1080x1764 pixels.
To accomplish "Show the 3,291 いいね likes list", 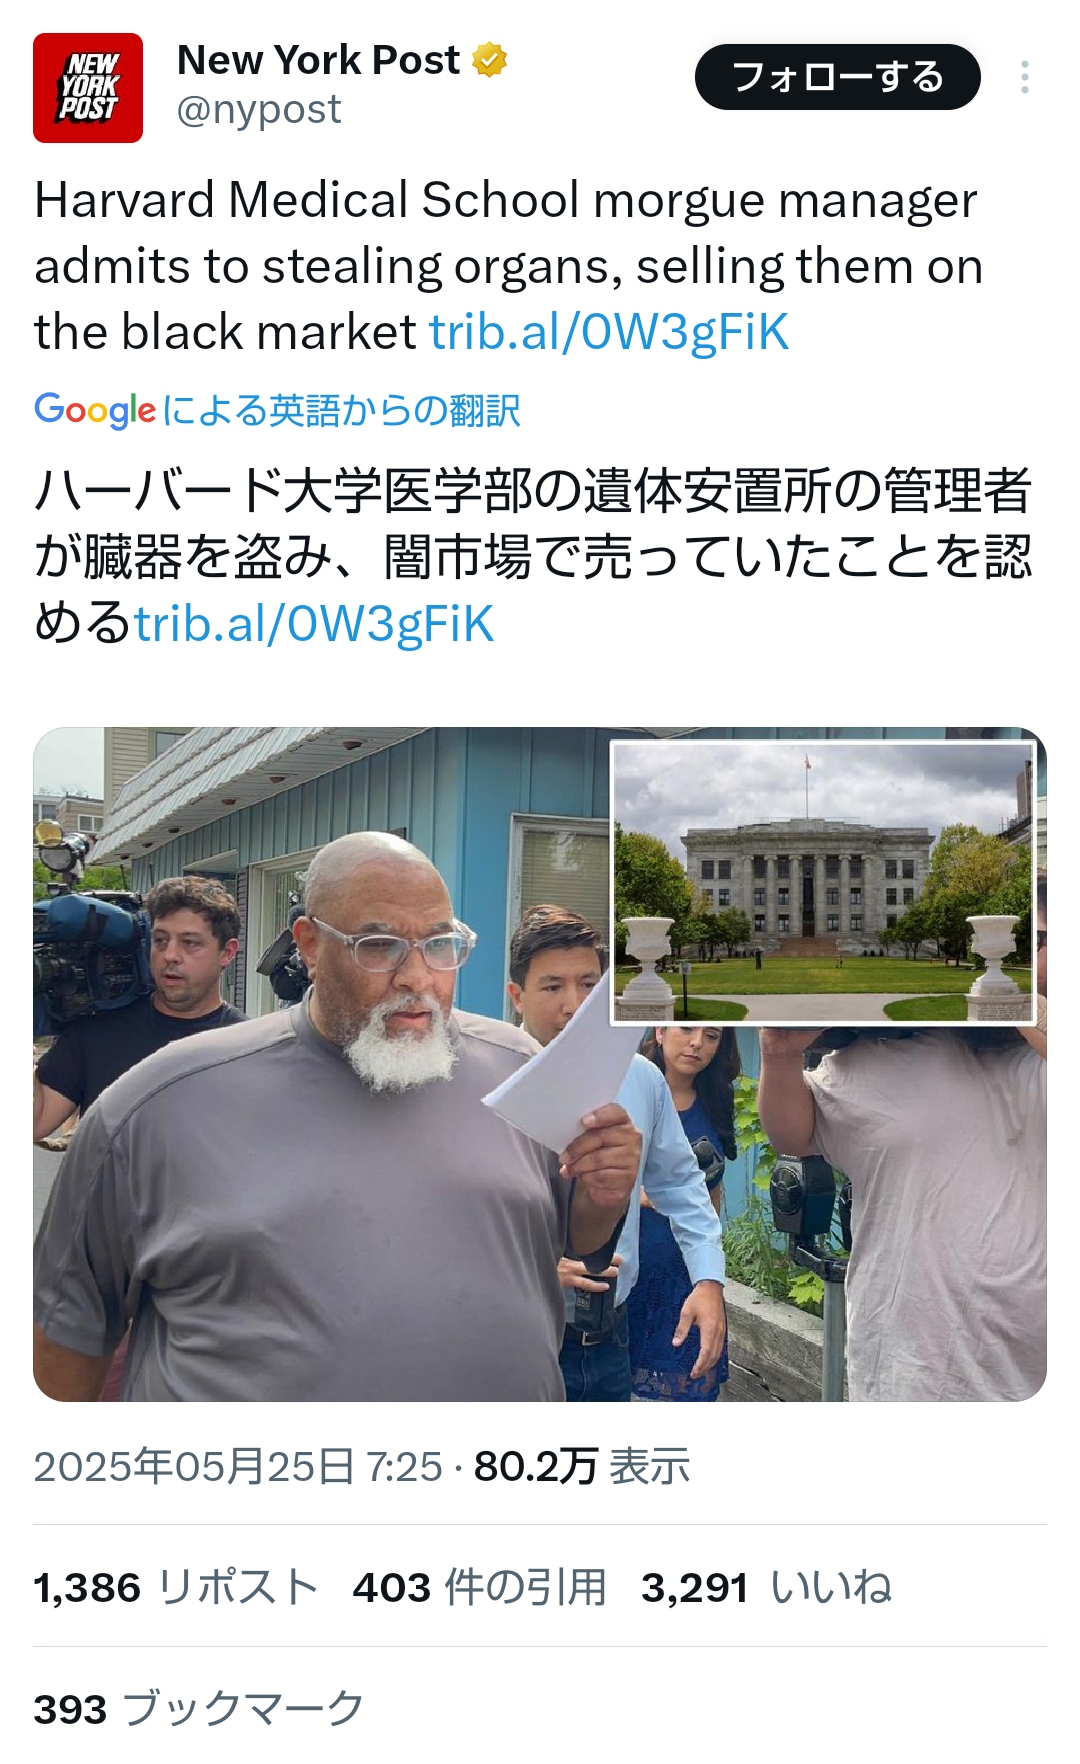I will click(x=767, y=1587).
